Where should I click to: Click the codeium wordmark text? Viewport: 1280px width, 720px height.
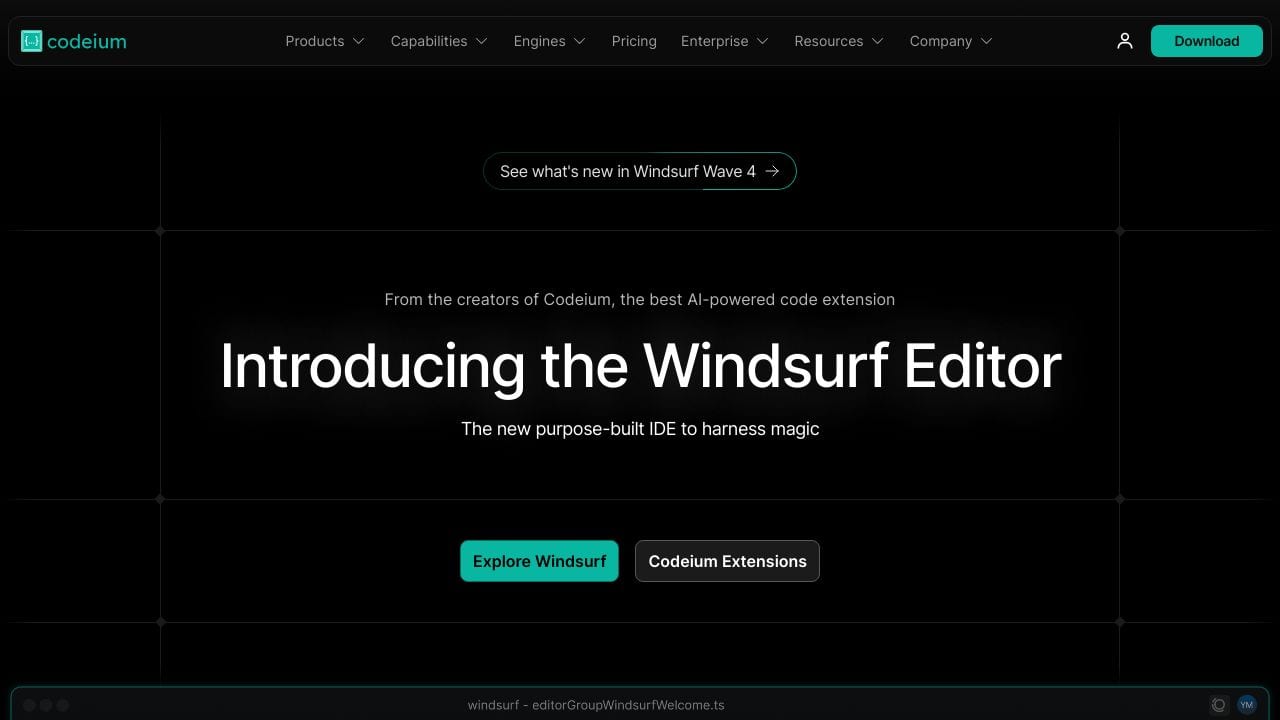[x=87, y=41]
